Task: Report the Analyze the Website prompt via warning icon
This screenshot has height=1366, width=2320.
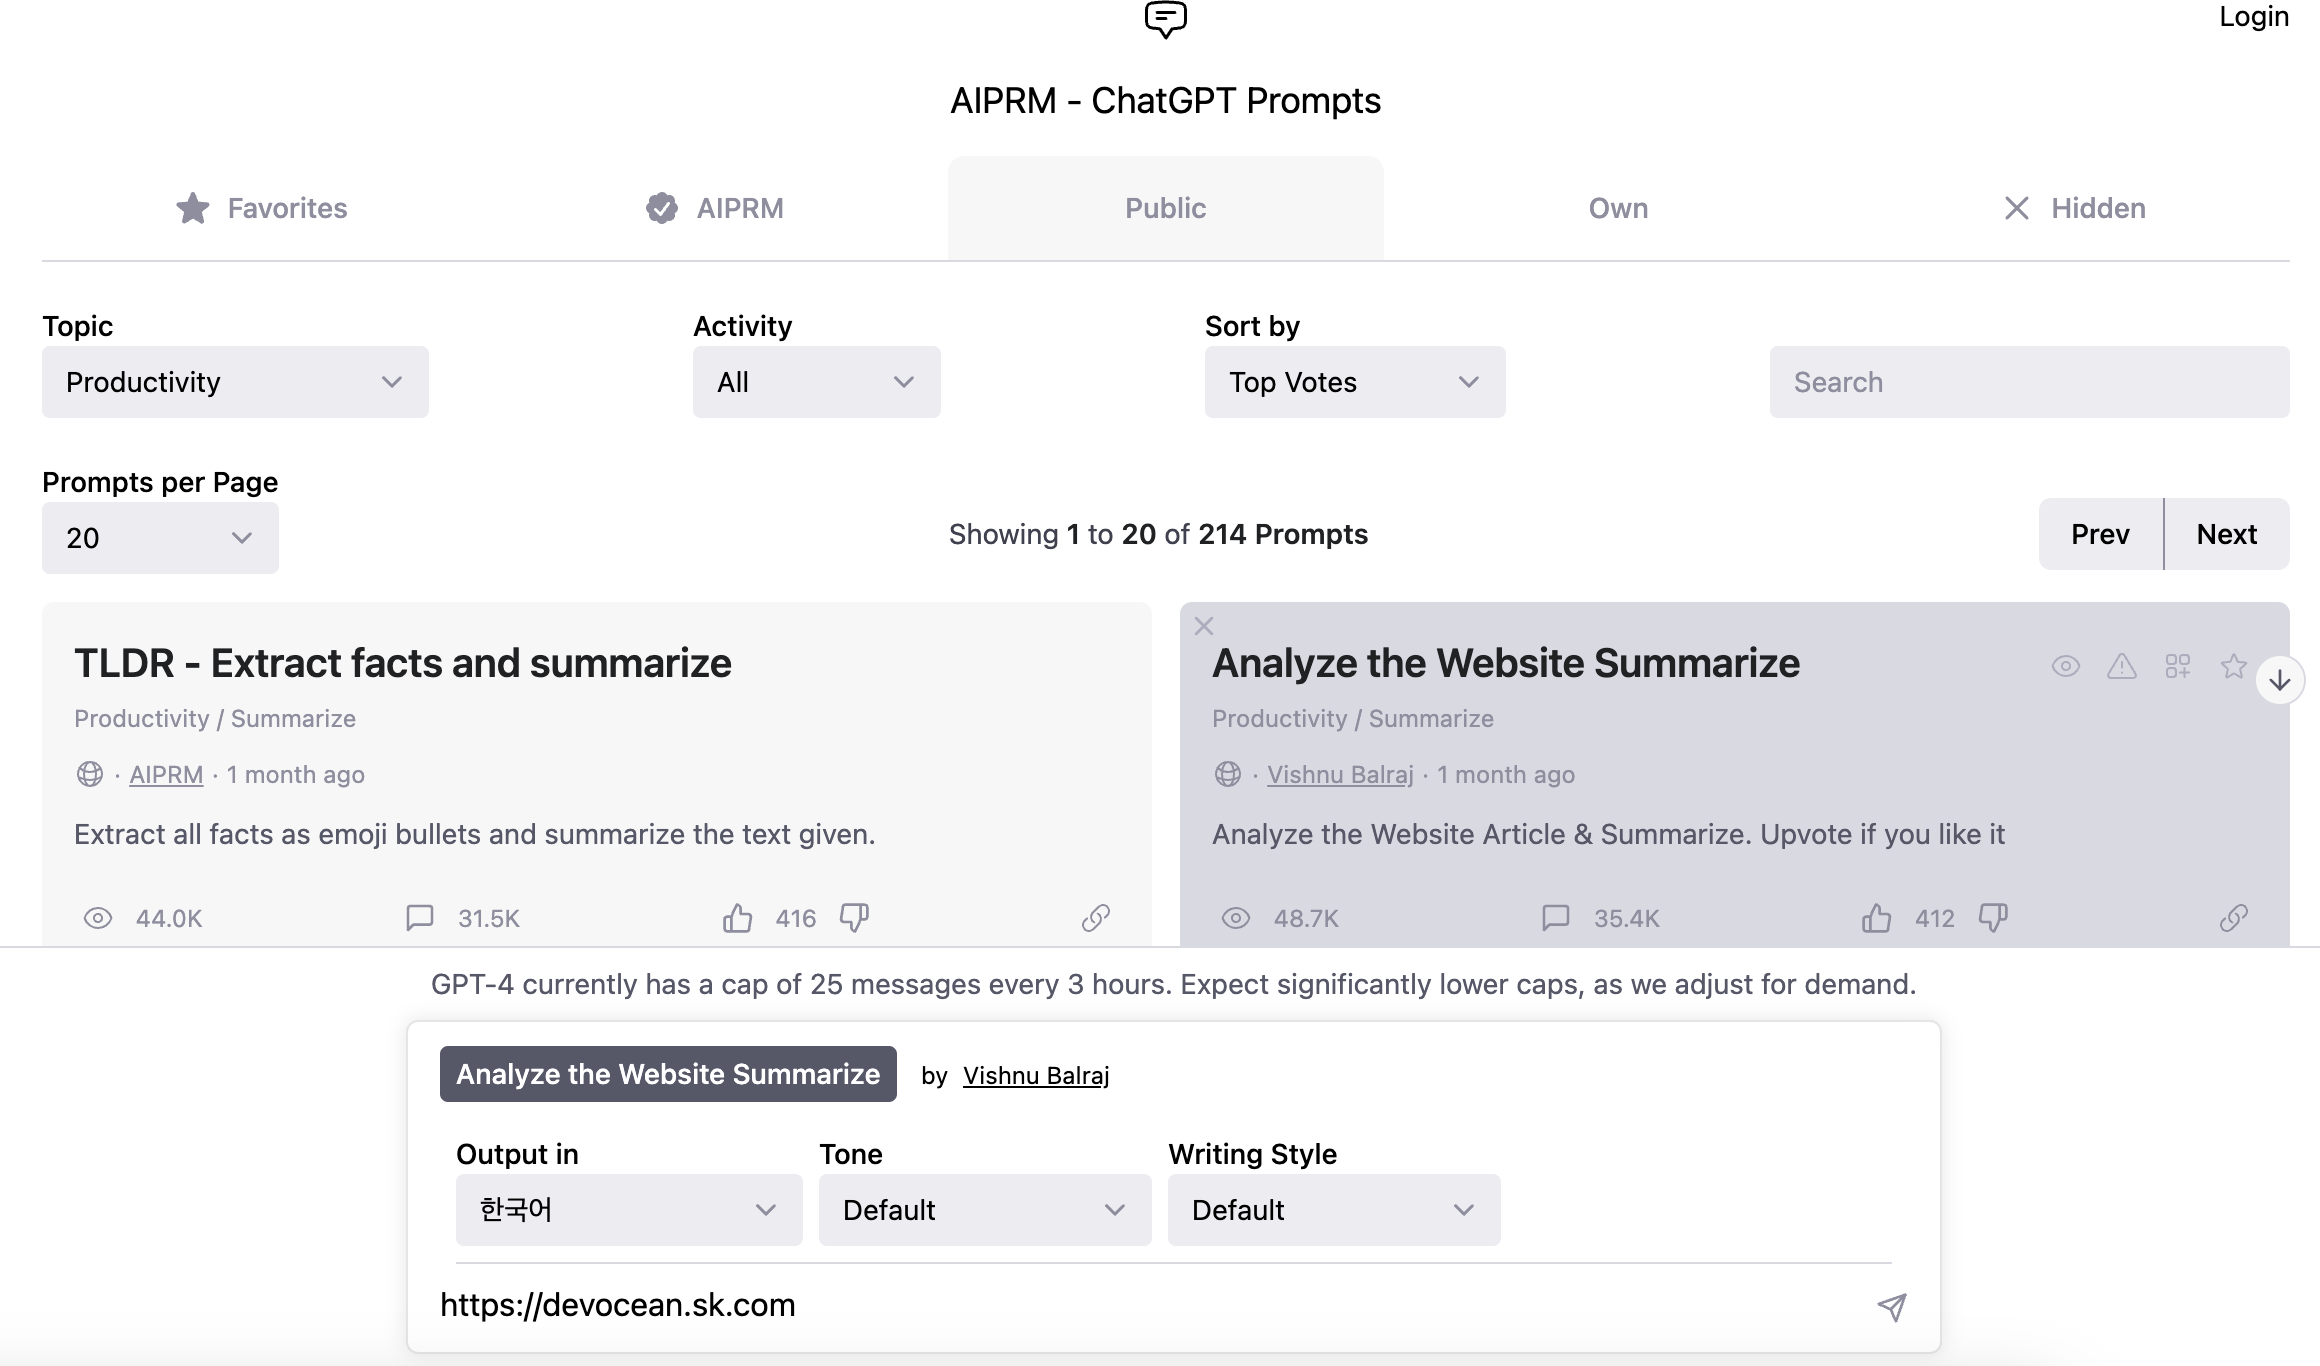Action: point(2122,666)
